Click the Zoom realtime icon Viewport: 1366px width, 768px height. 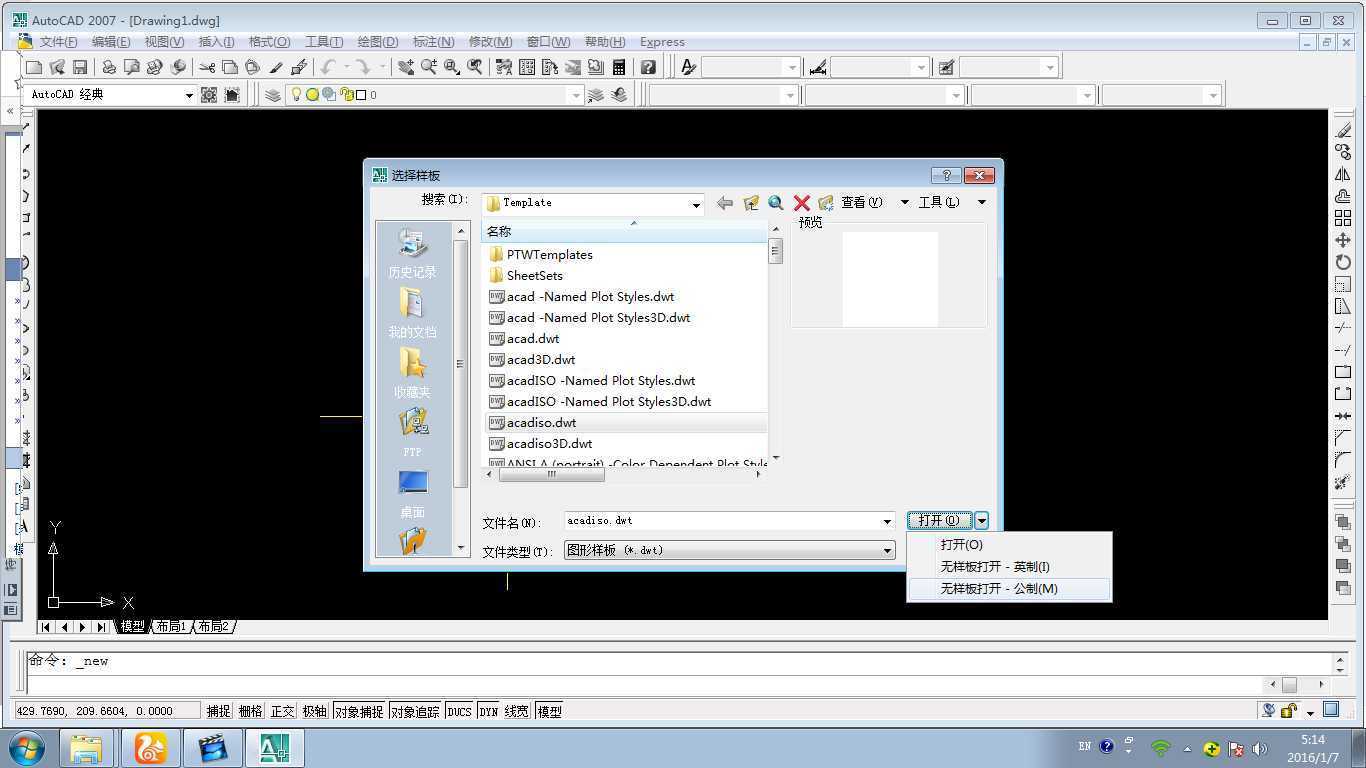(429, 67)
